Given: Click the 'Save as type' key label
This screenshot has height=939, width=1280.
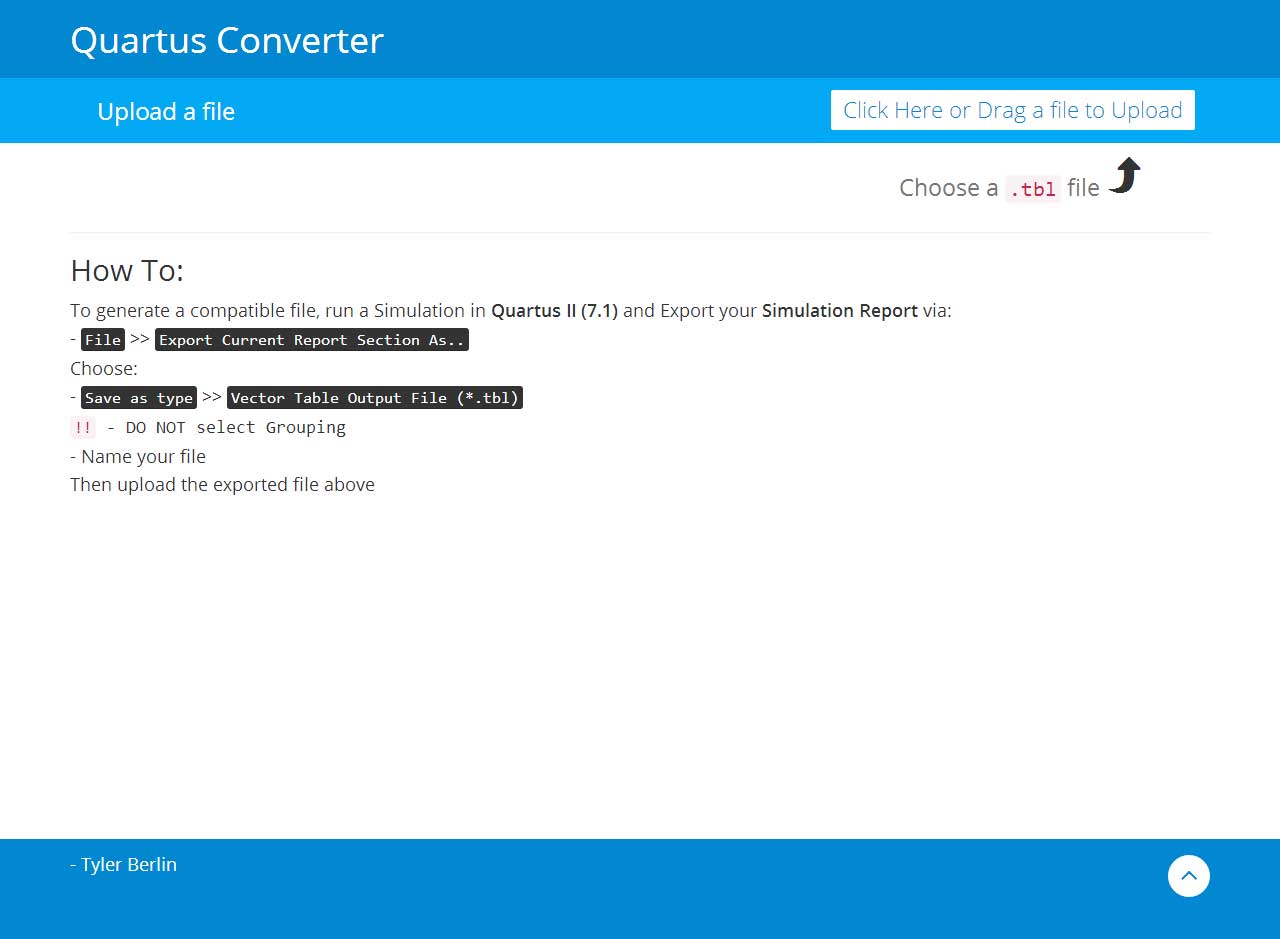Looking at the screenshot, I should point(139,398).
